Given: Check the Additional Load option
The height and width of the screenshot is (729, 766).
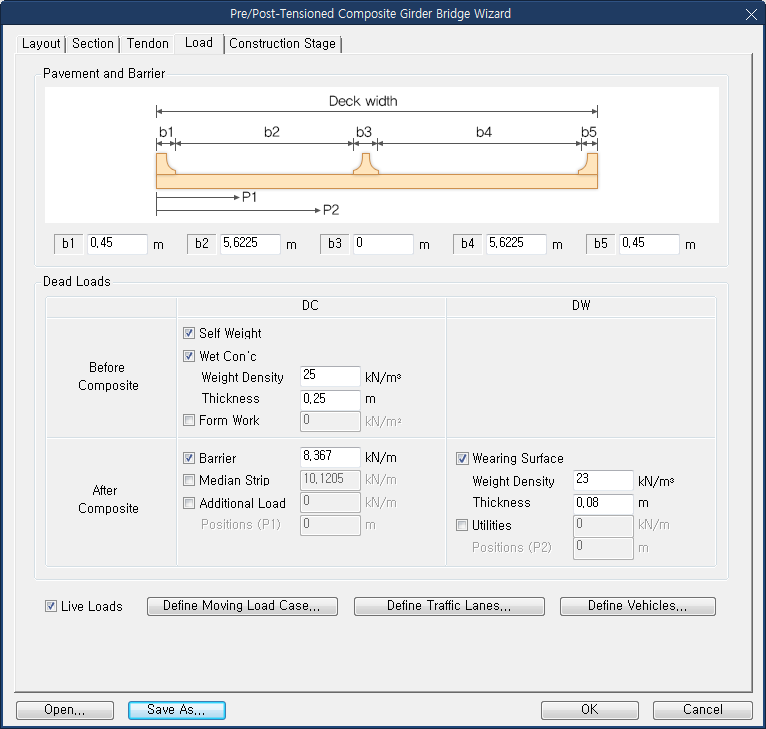Looking at the screenshot, I should click(x=189, y=503).
